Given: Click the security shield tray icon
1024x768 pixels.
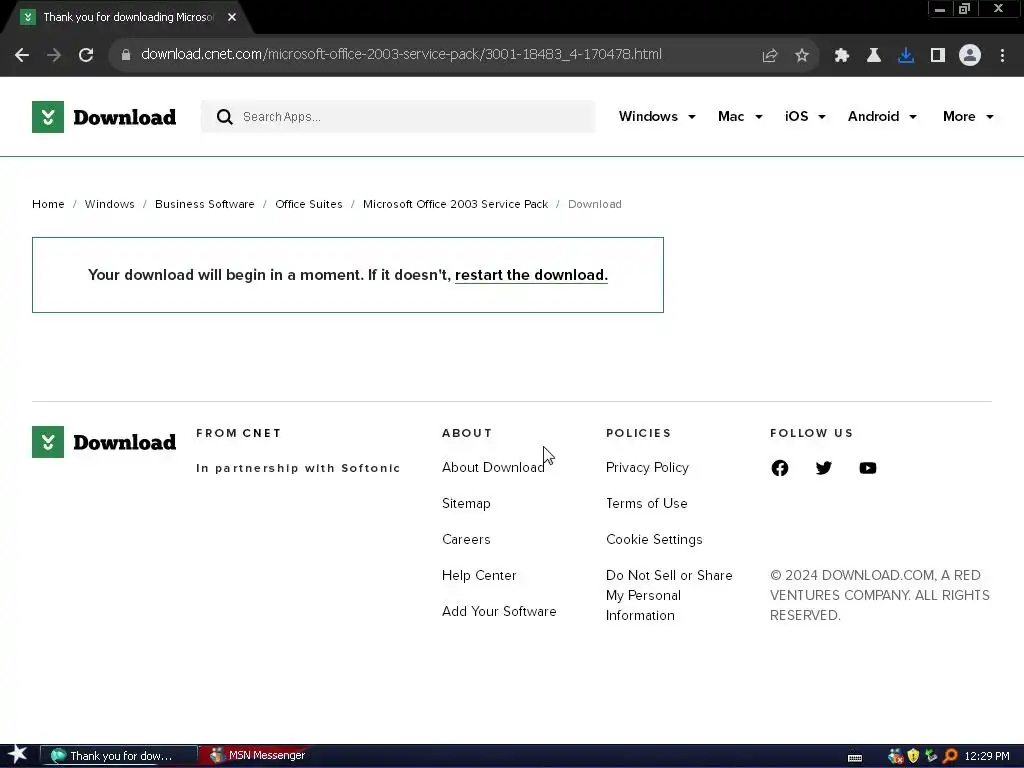Looking at the screenshot, I should 913,756.
